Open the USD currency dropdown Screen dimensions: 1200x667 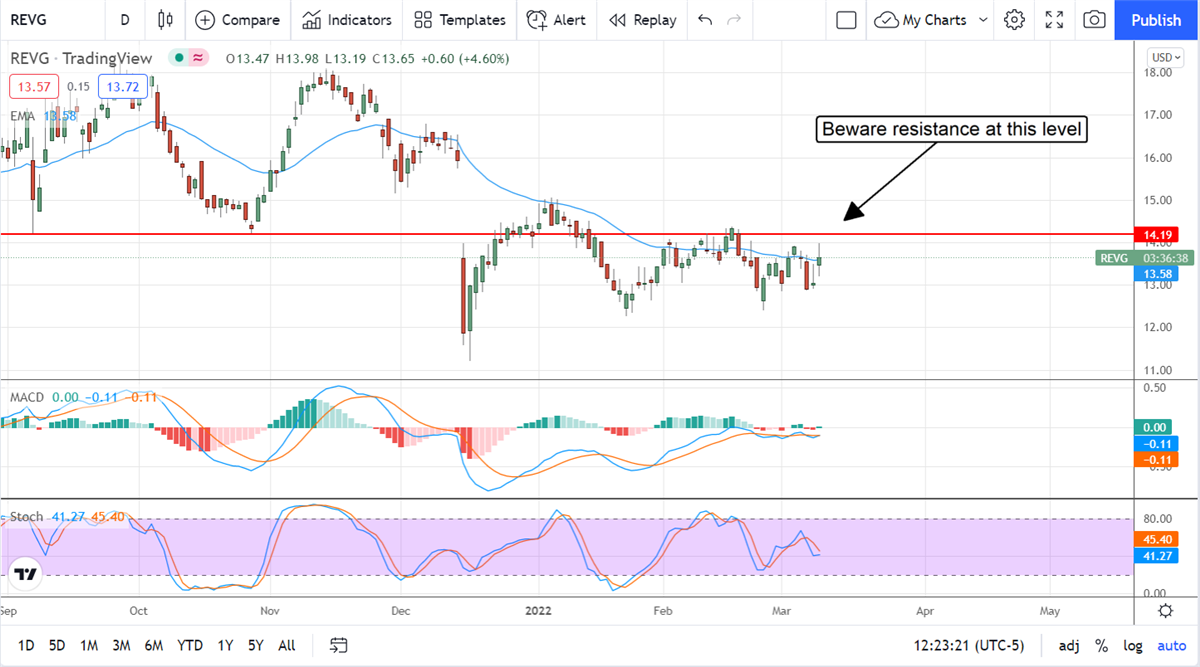click(1166, 57)
